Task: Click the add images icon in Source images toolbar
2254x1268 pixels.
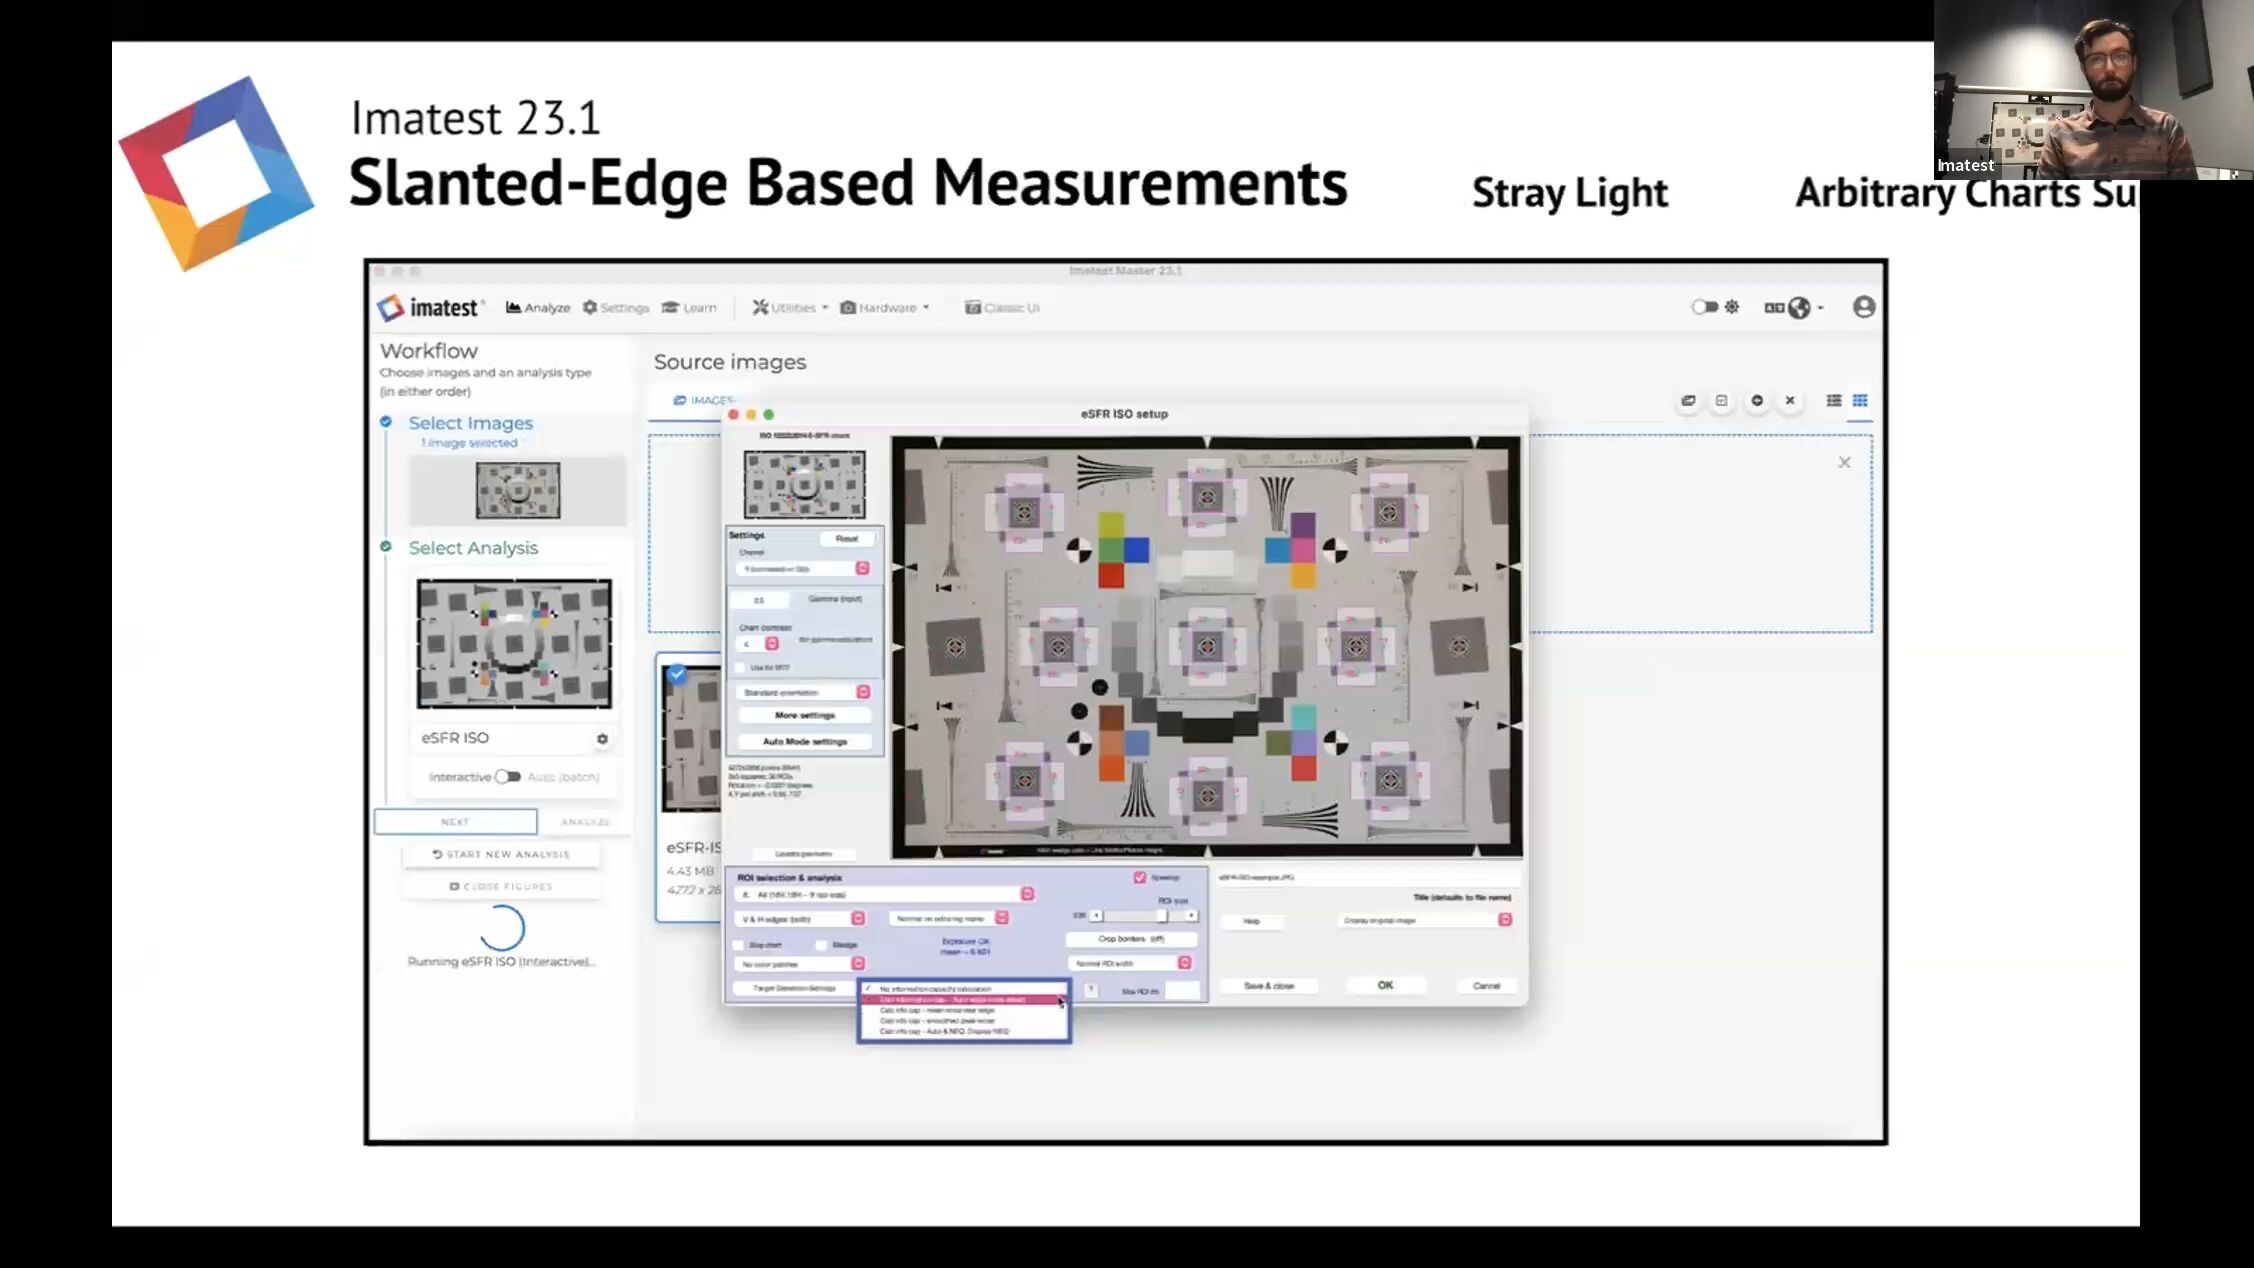Action: tap(1688, 400)
